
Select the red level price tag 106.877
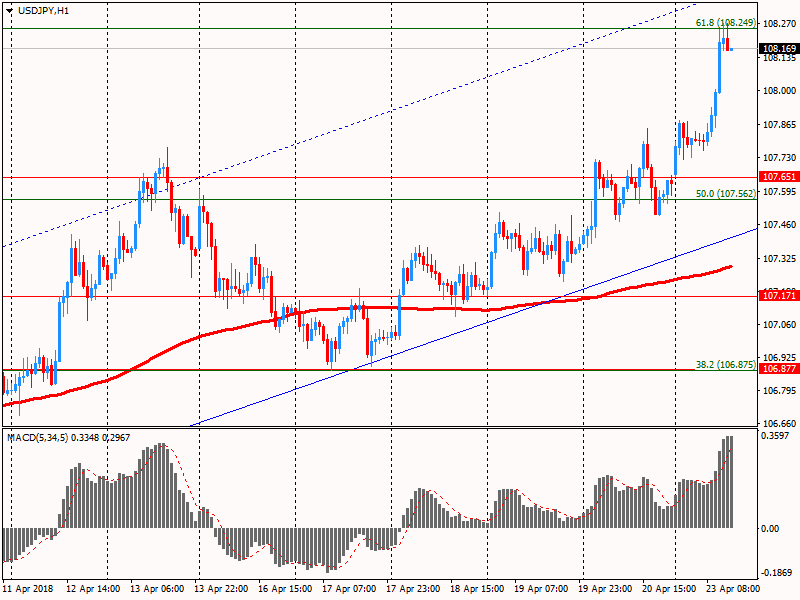coord(779,369)
